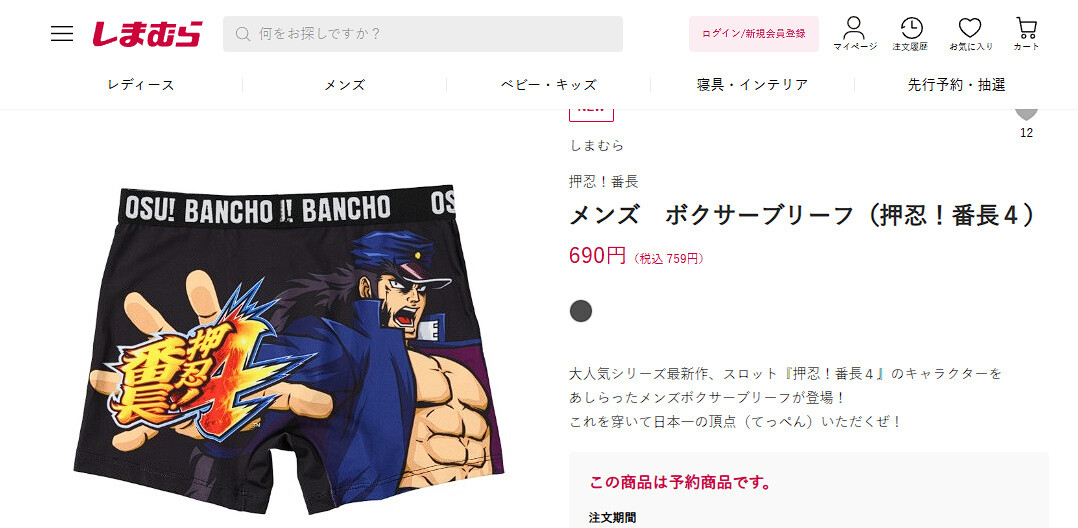Focus the 何をお探しですか search field
The height and width of the screenshot is (528, 1078).
click(423, 34)
